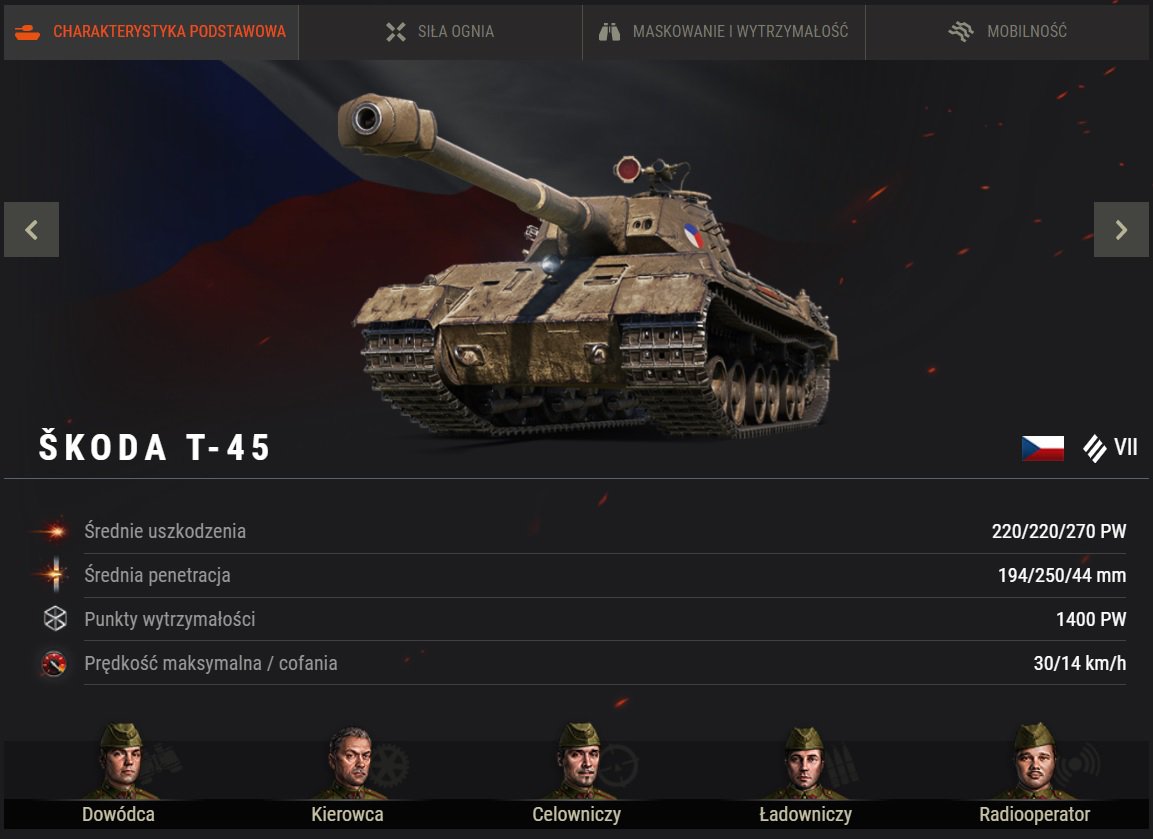Click the Średnie uszkodzenia damage icon
The height and width of the screenshot is (839, 1153).
coord(53,531)
